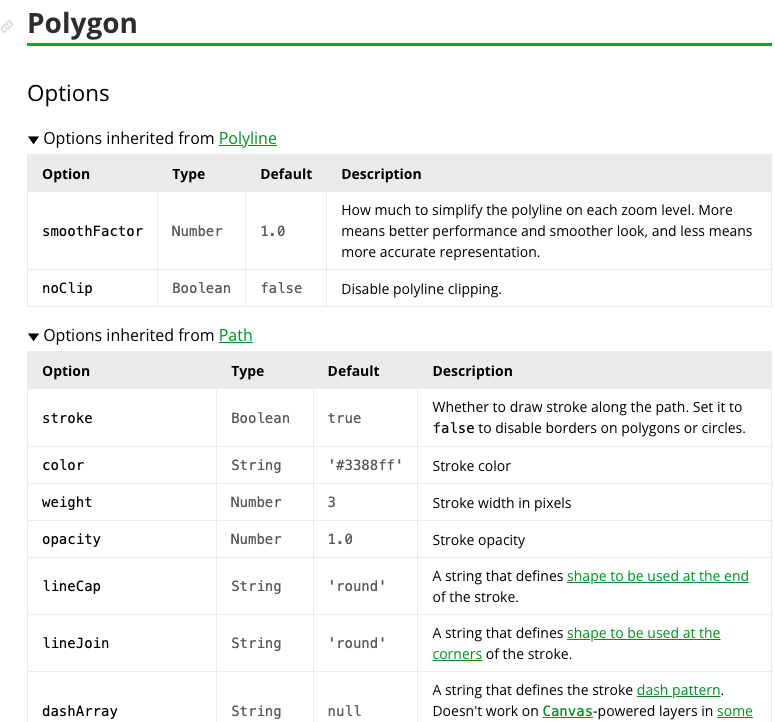
Task: Follow the Canvas link in dashArray row
Action: pos(566,711)
